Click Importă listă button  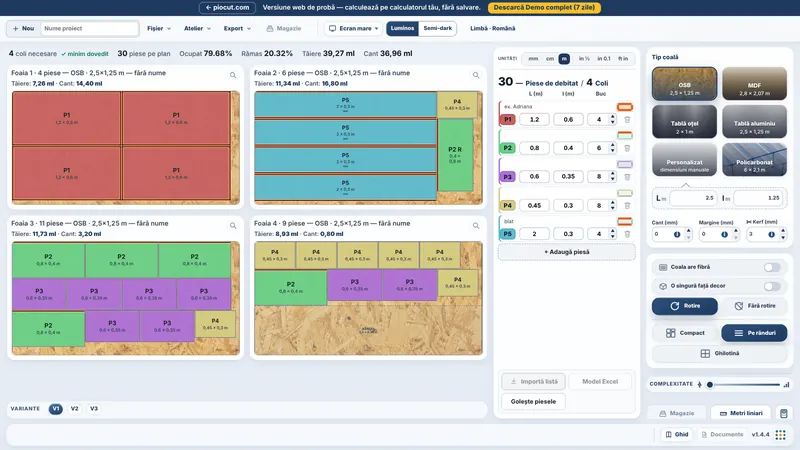tap(533, 382)
